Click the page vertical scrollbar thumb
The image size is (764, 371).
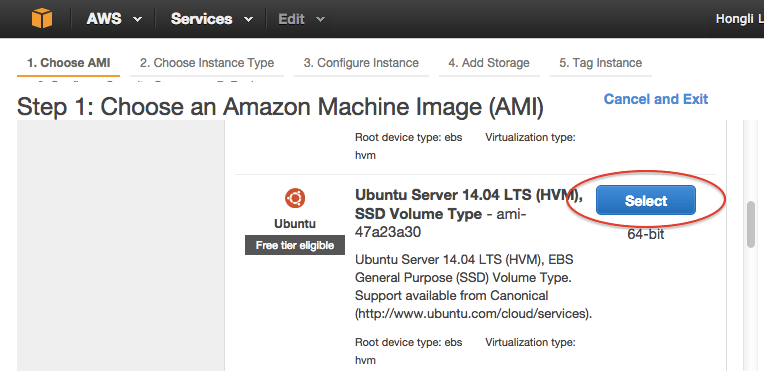[751, 225]
